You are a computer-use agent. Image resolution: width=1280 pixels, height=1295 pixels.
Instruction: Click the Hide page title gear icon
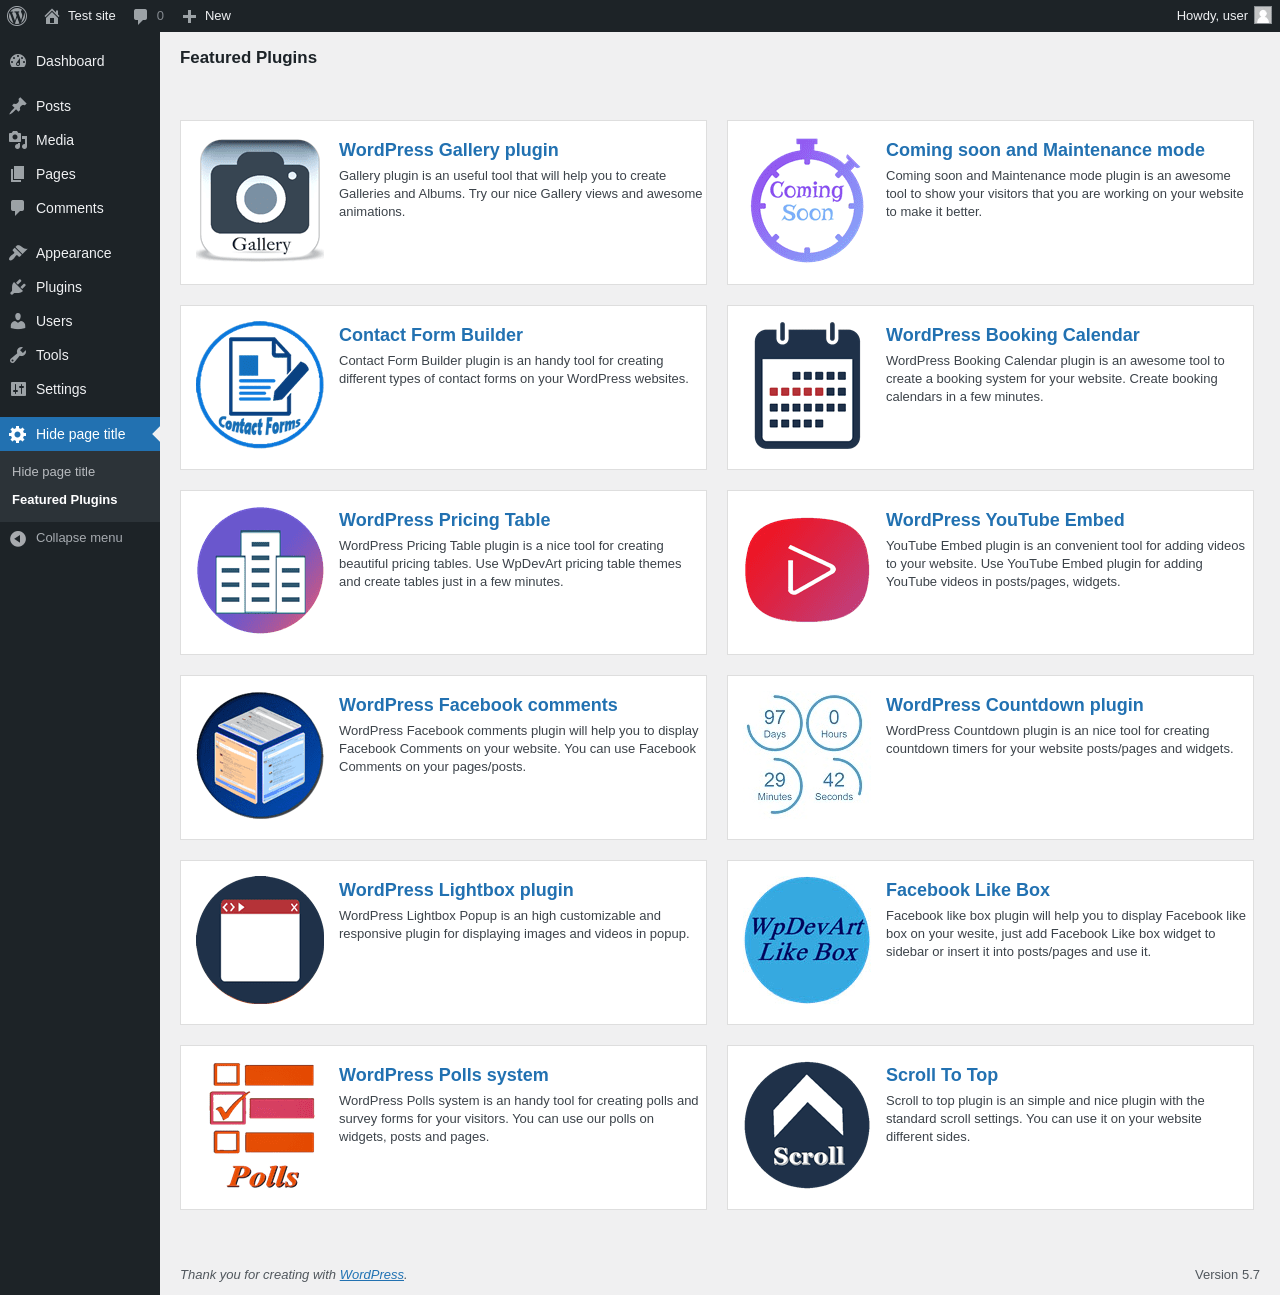[18, 434]
